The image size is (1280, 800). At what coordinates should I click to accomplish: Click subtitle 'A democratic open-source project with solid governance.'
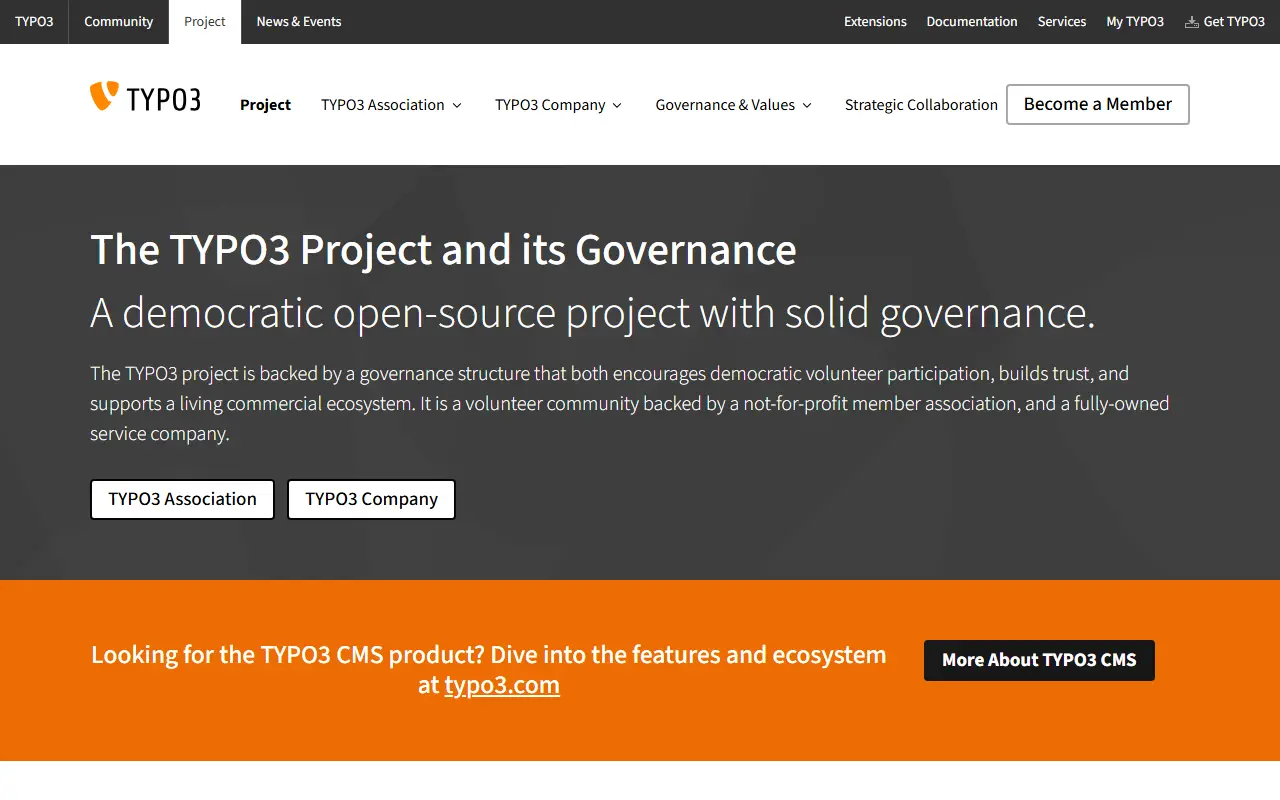click(593, 313)
